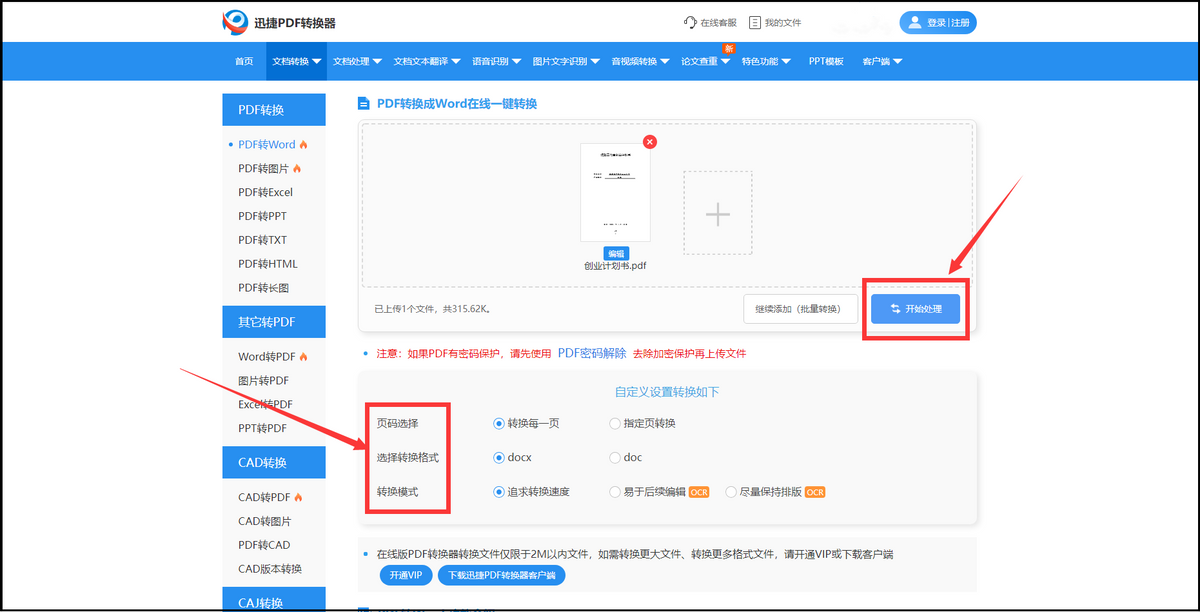Click the OCR badge next to 尽量保持排版
This screenshot has width=1200, height=612.
815,492
